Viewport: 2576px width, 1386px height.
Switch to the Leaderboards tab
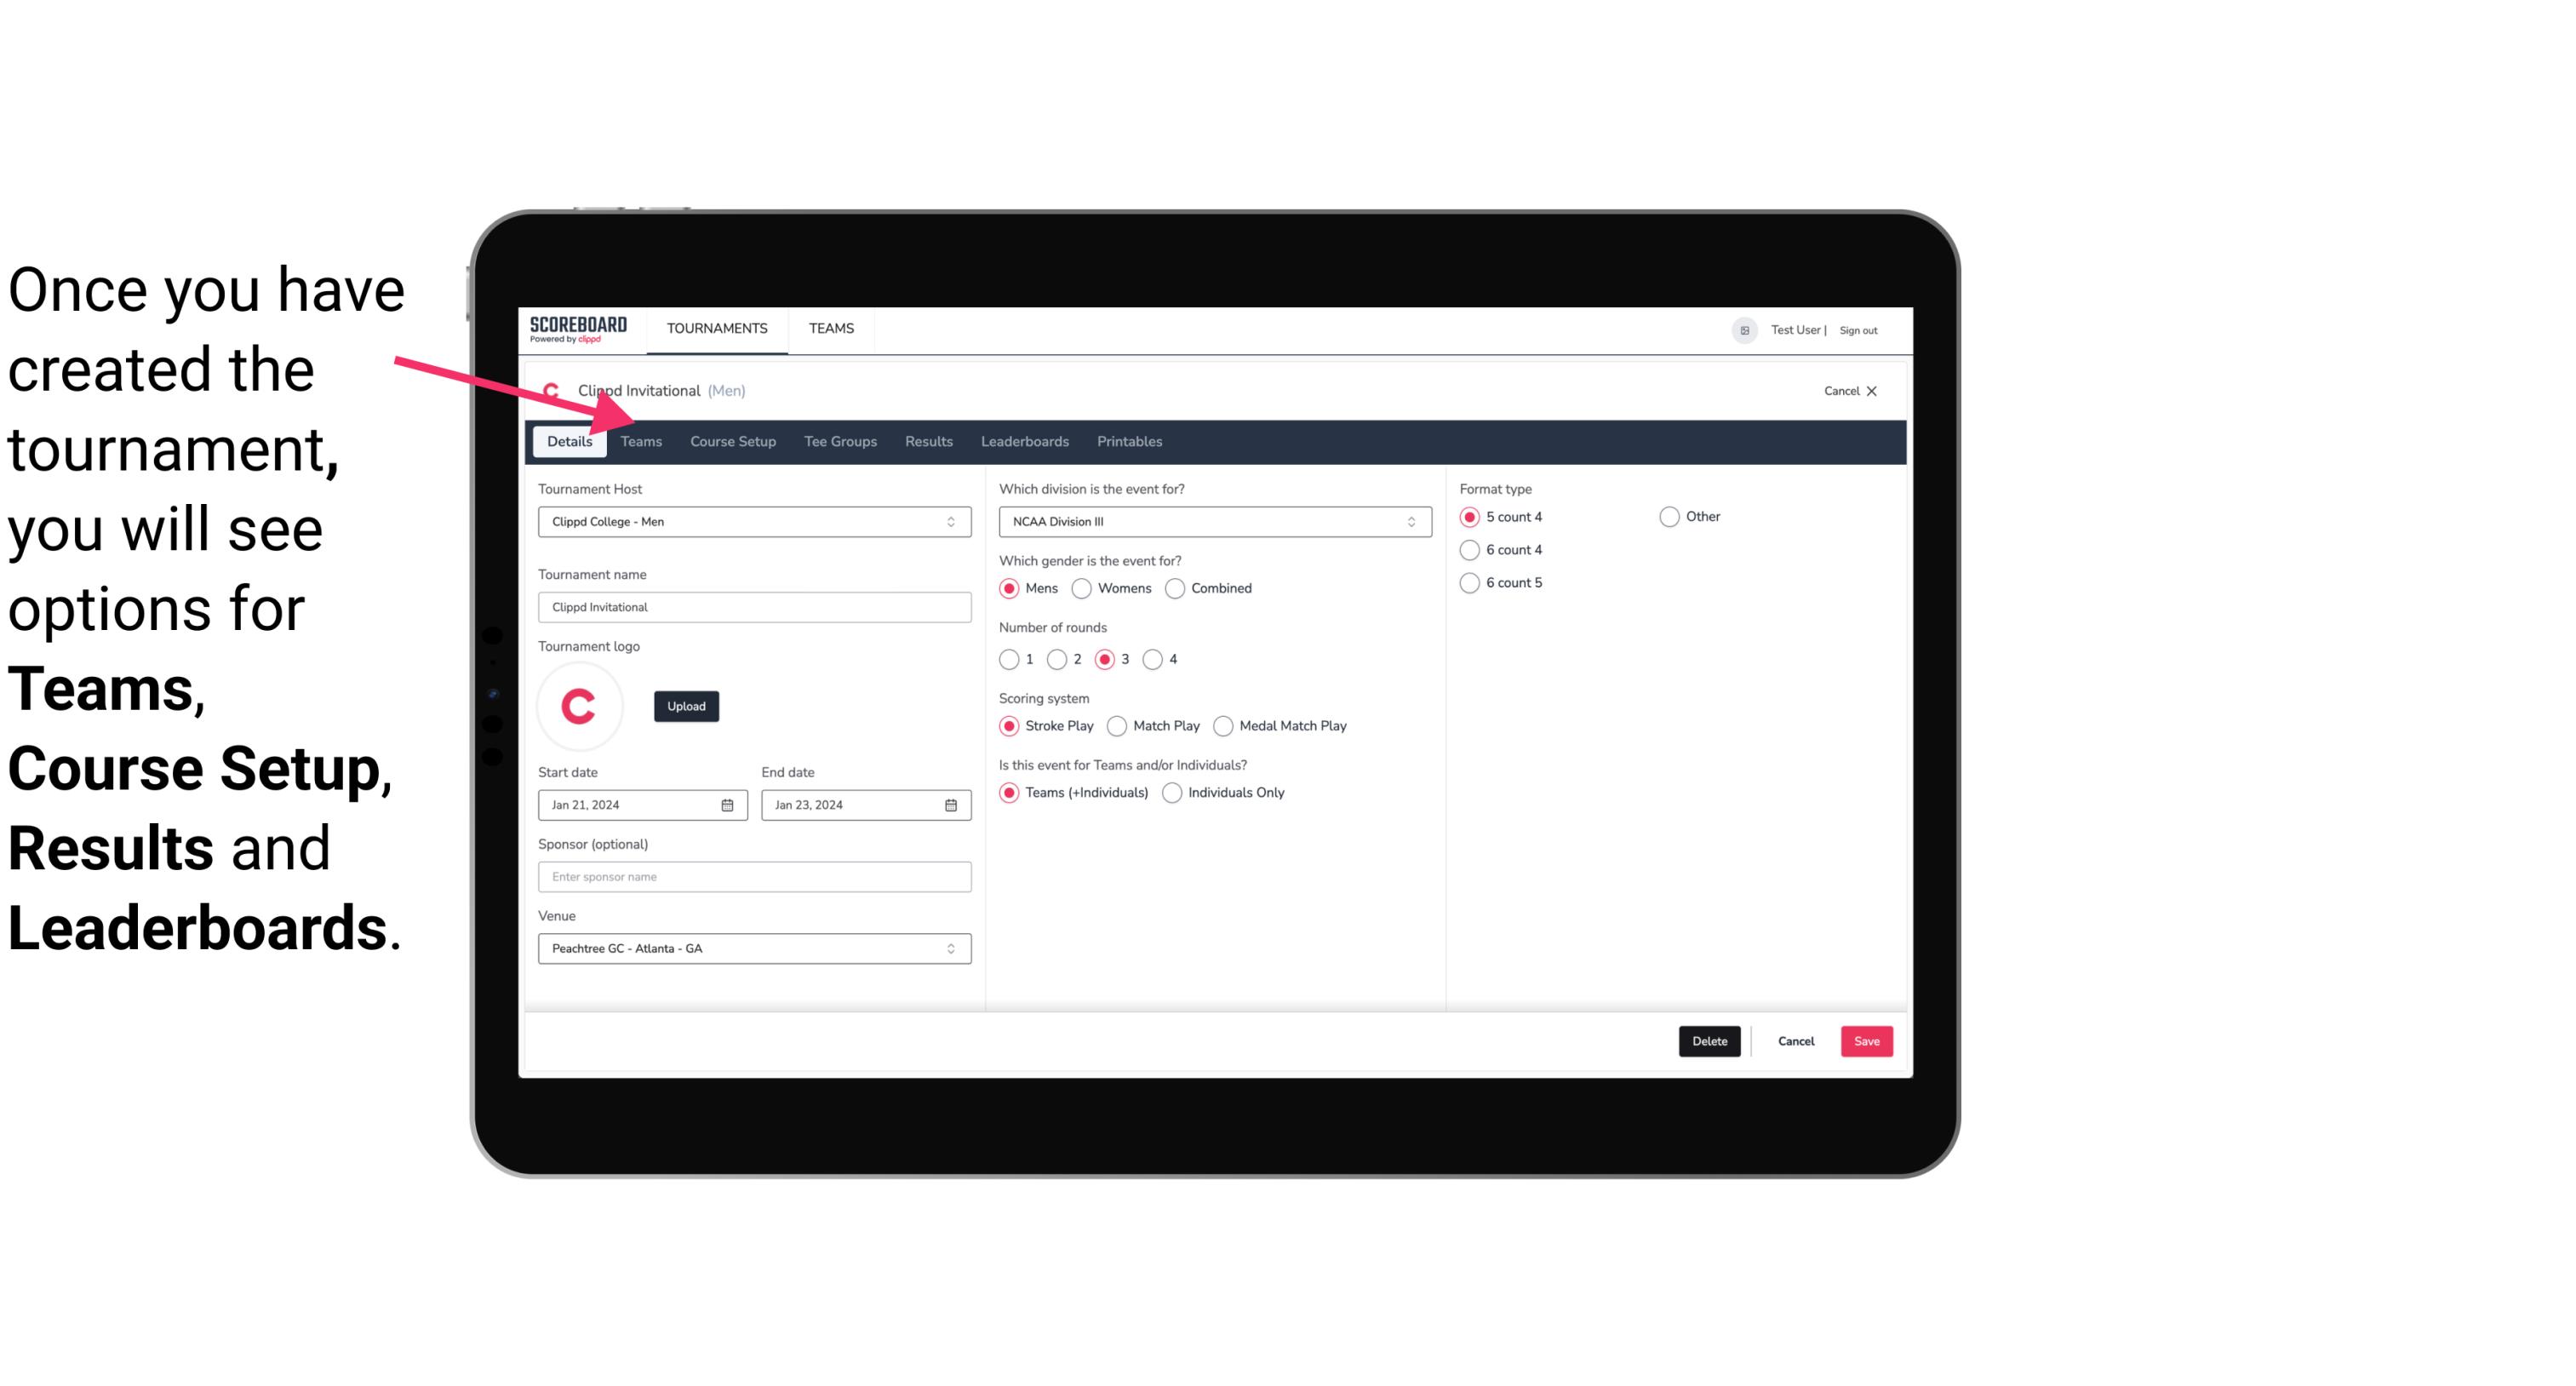click(x=1025, y=440)
